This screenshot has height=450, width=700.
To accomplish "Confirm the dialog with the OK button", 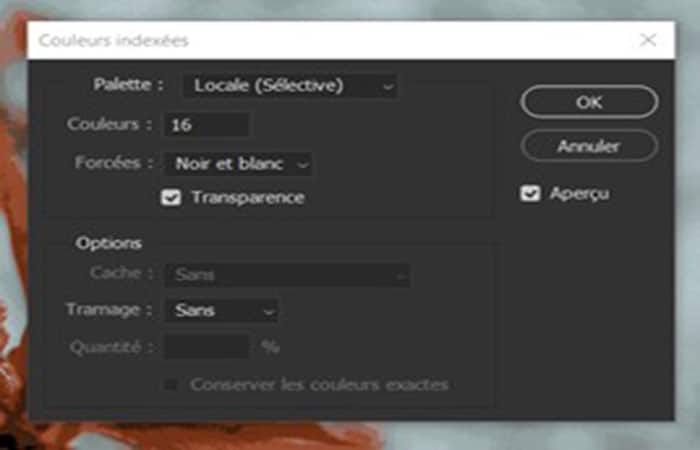I will pyautogui.click(x=589, y=102).
